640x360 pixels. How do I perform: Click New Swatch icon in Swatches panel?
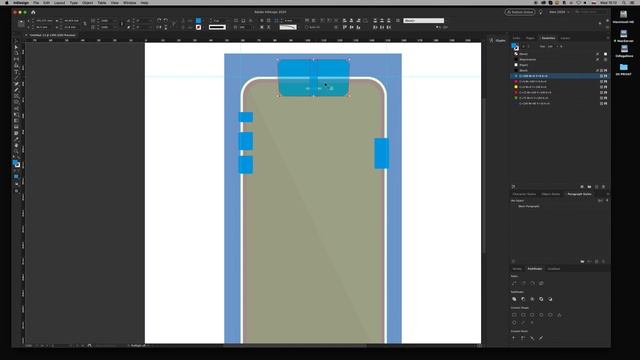point(596,187)
